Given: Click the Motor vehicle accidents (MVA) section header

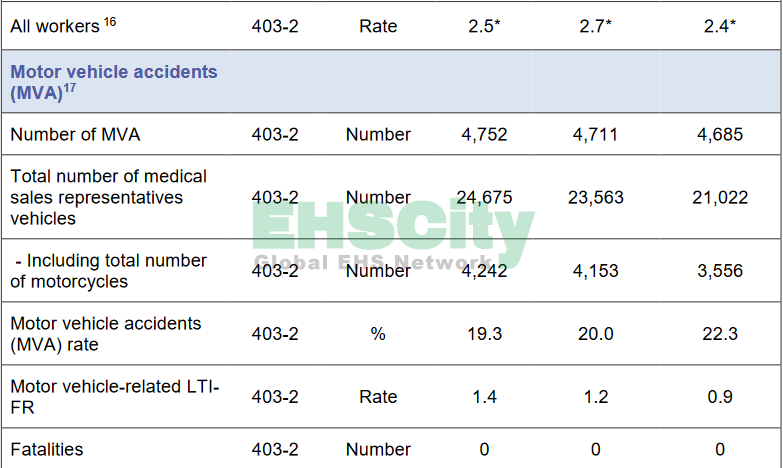Looking at the screenshot, I should coord(113,82).
